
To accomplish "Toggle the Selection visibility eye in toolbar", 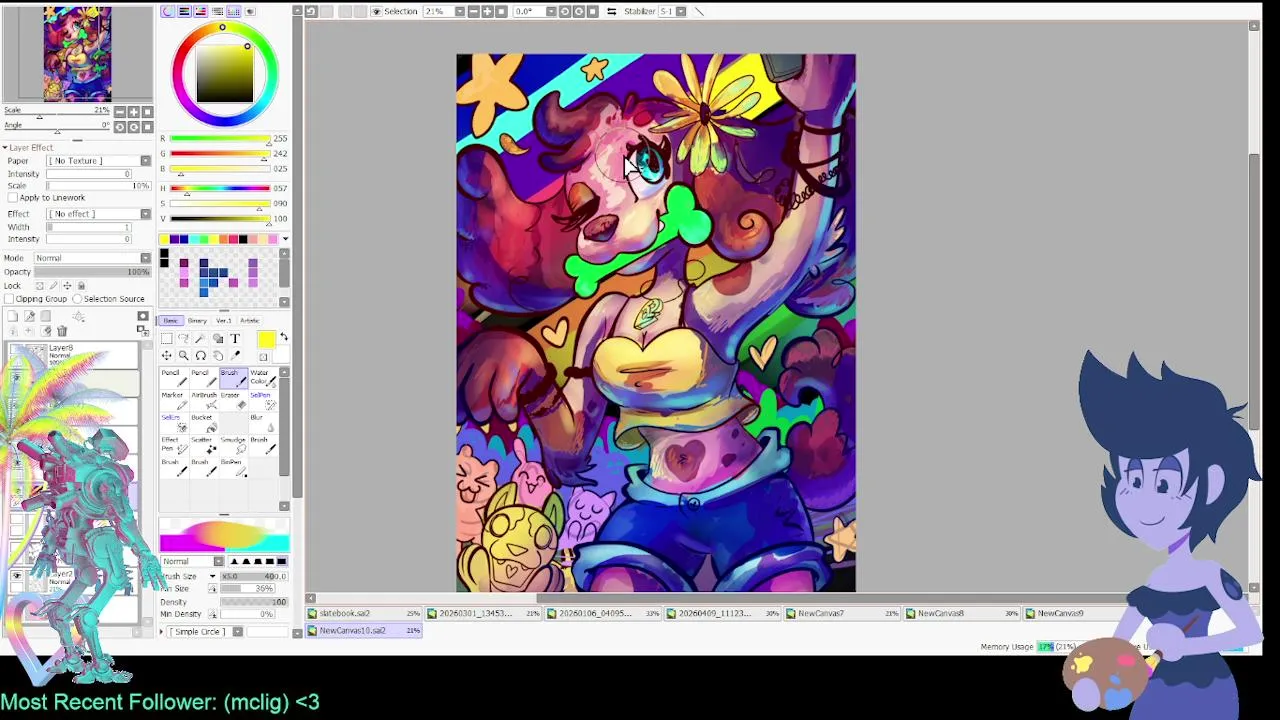I will (x=377, y=11).
